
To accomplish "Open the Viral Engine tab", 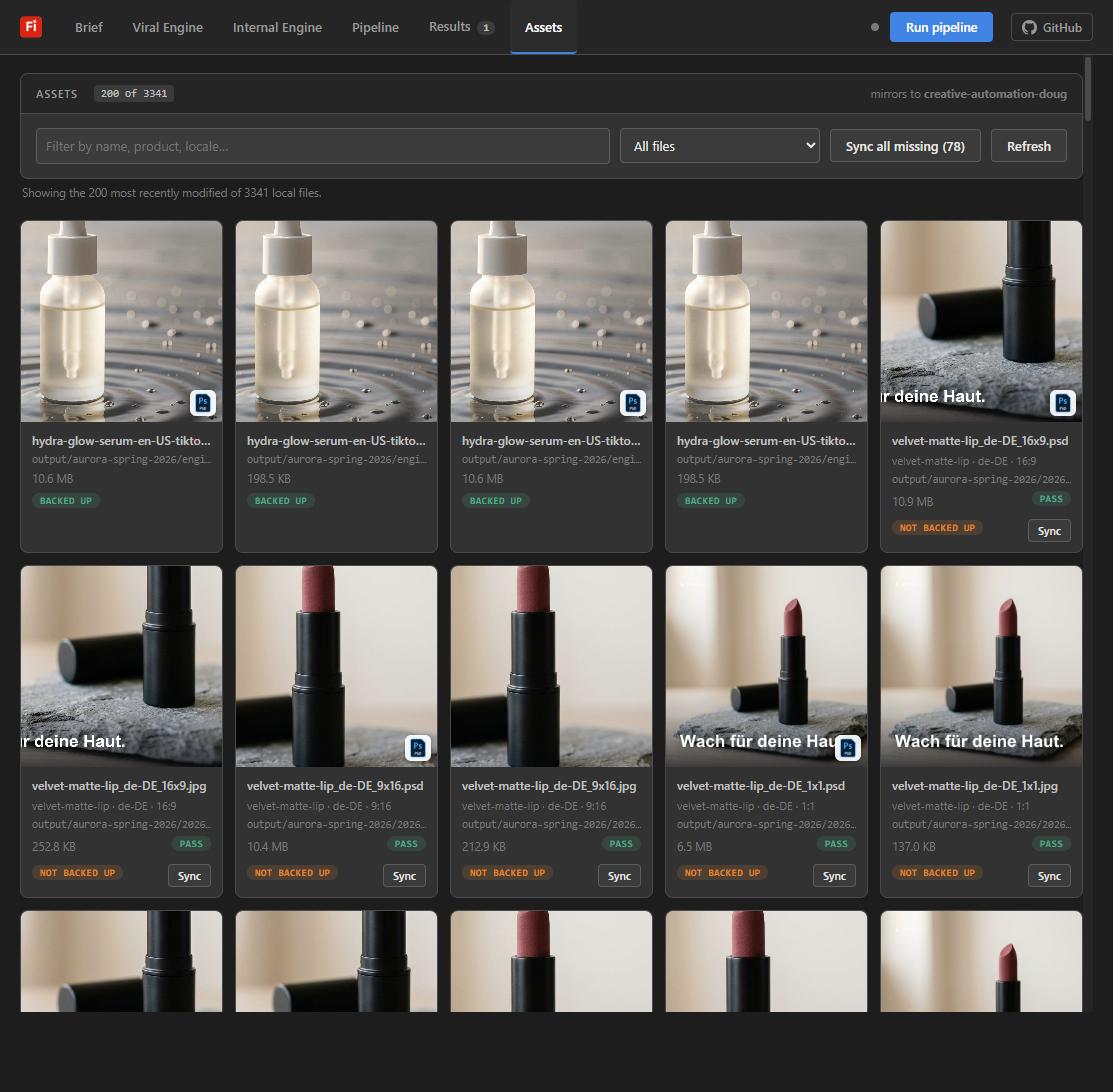I will pos(168,28).
